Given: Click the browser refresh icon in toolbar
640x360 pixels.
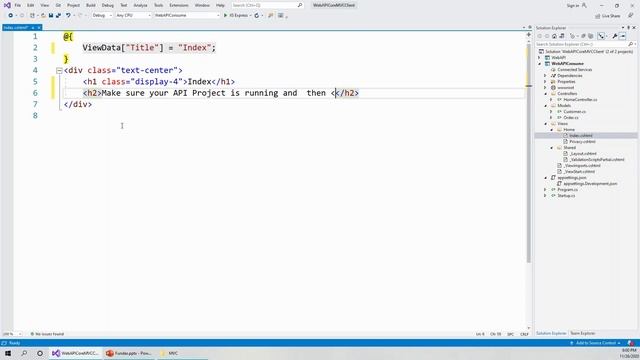Looking at the screenshot, I should pyautogui.click(x=257, y=15).
